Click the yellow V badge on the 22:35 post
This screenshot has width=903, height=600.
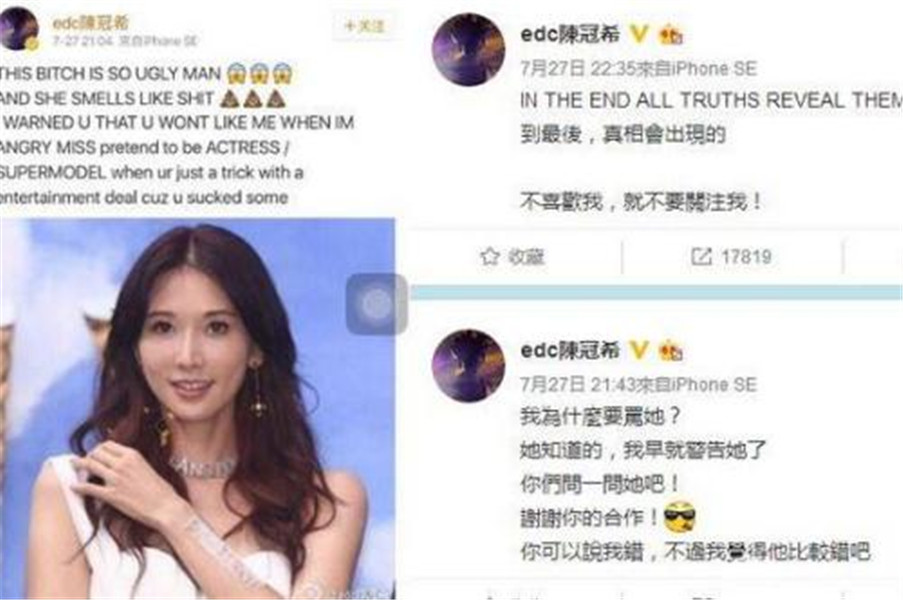tap(638, 35)
